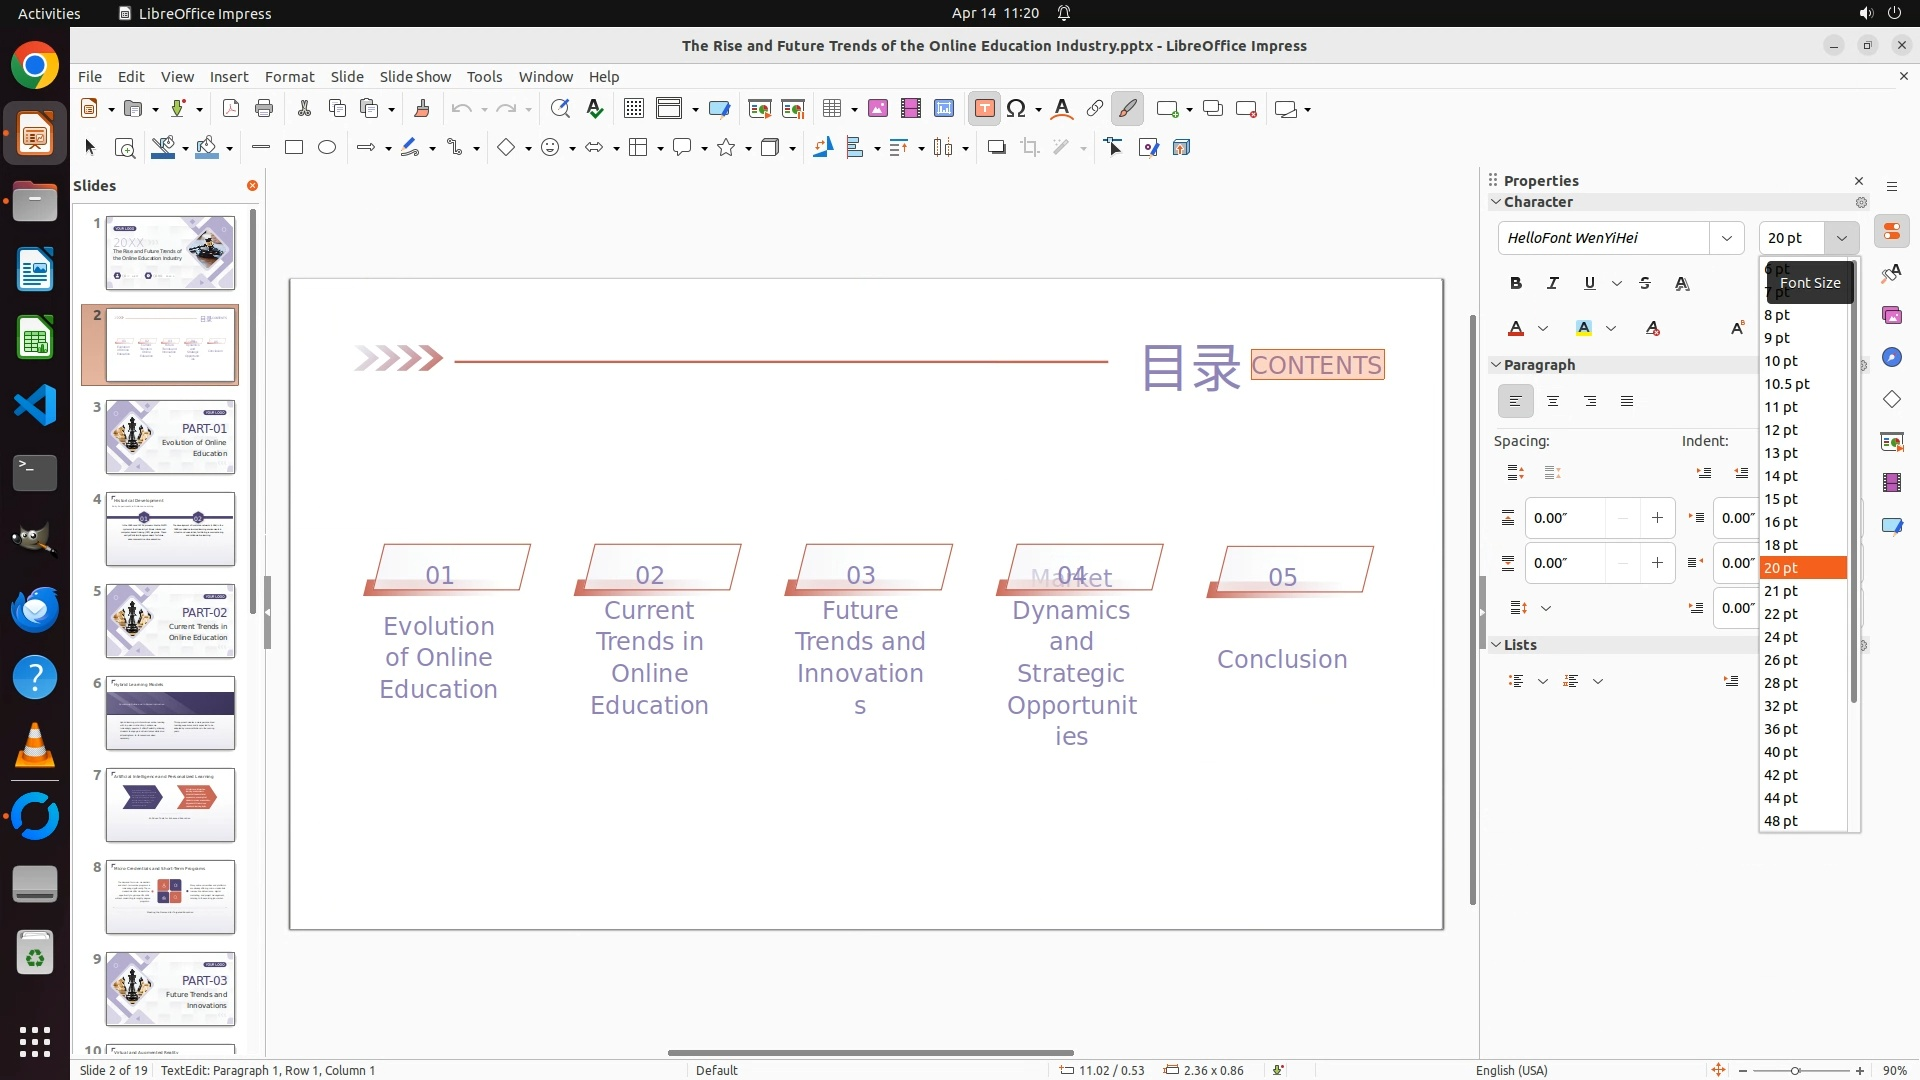
Task: Open the Special Character insert icon
Action: (x=1016, y=109)
